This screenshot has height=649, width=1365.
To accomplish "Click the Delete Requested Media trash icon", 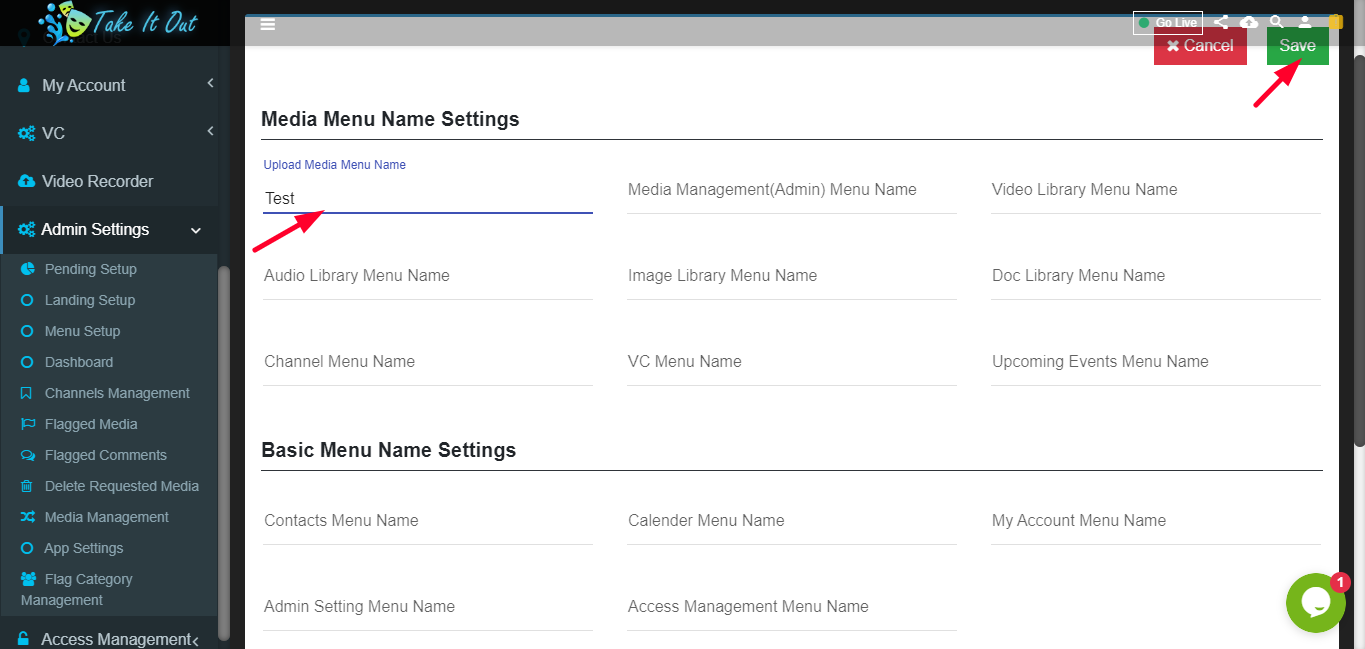I will pos(26,486).
